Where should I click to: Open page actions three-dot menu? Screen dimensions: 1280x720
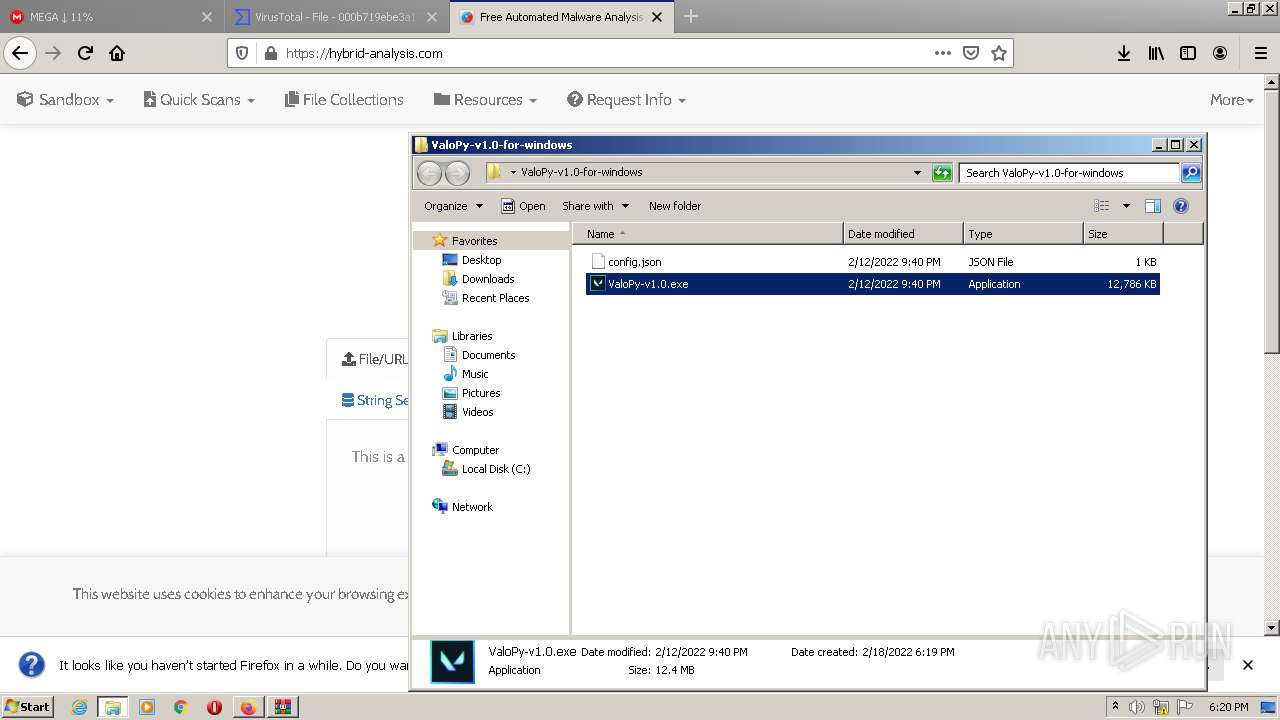coord(942,54)
